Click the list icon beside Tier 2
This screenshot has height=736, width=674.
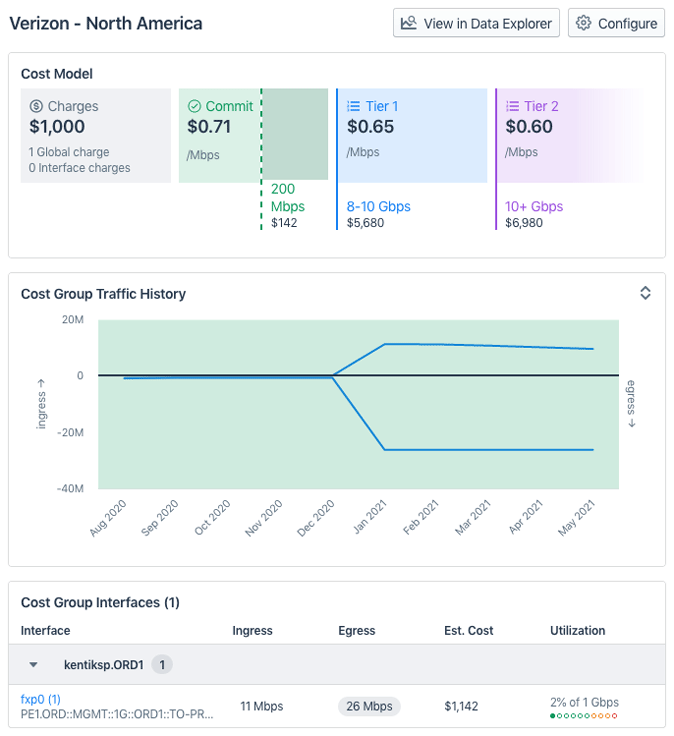(x=512, y=106)
